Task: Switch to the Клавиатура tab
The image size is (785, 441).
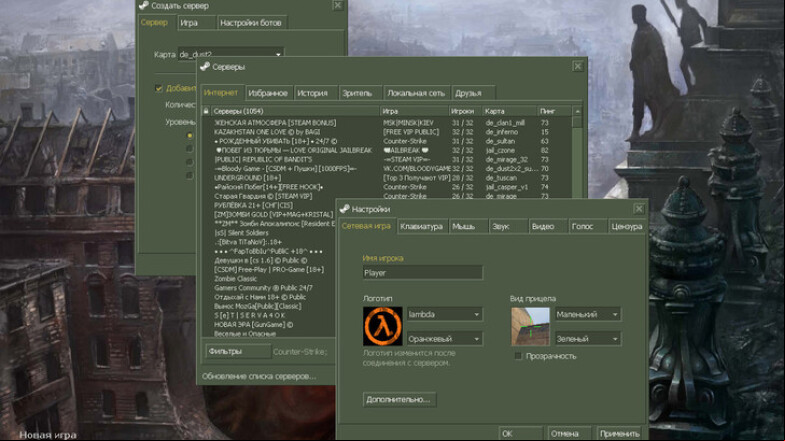Action: point(422,227)
